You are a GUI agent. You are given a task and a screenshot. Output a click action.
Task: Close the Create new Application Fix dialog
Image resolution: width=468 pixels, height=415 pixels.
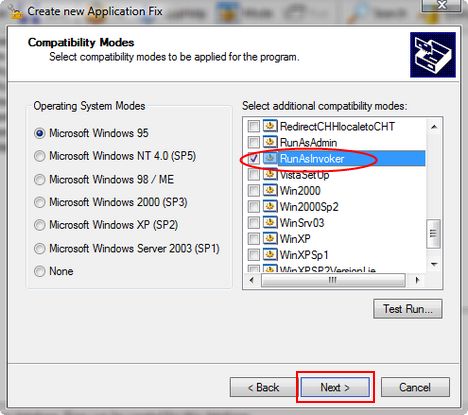pyautogui.click(x=442, y=5)
